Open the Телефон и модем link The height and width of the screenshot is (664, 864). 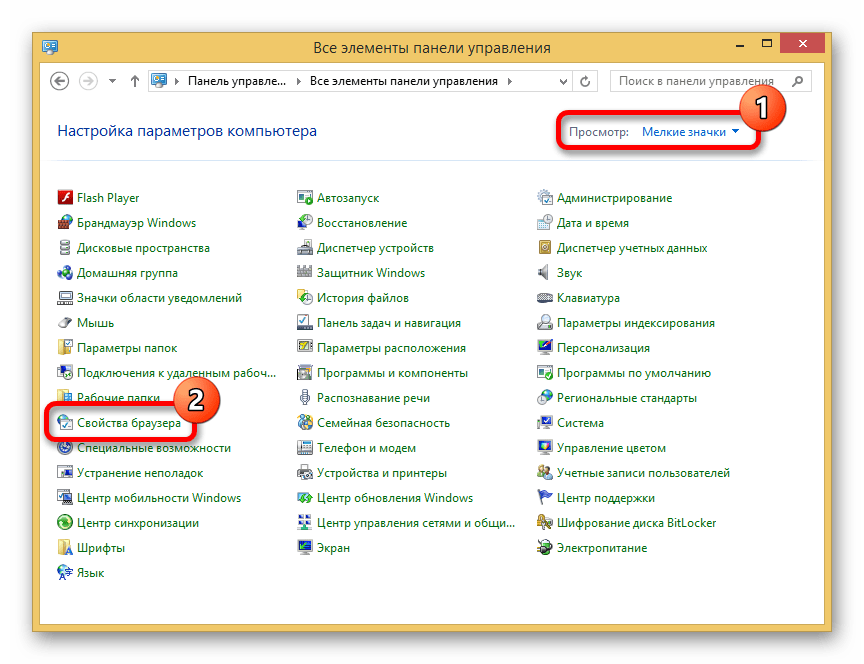tap(366, 447)
